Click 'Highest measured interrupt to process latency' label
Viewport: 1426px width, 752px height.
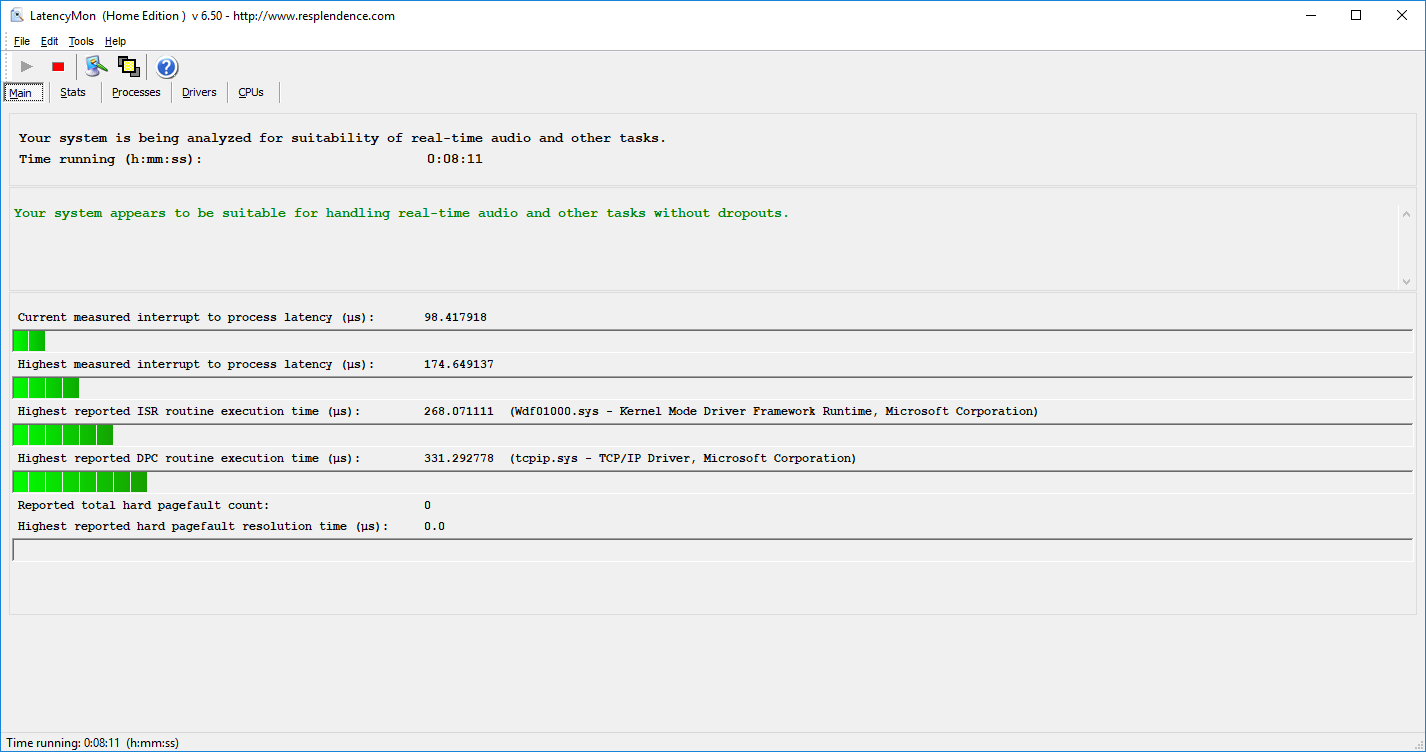tap(196, 364)
